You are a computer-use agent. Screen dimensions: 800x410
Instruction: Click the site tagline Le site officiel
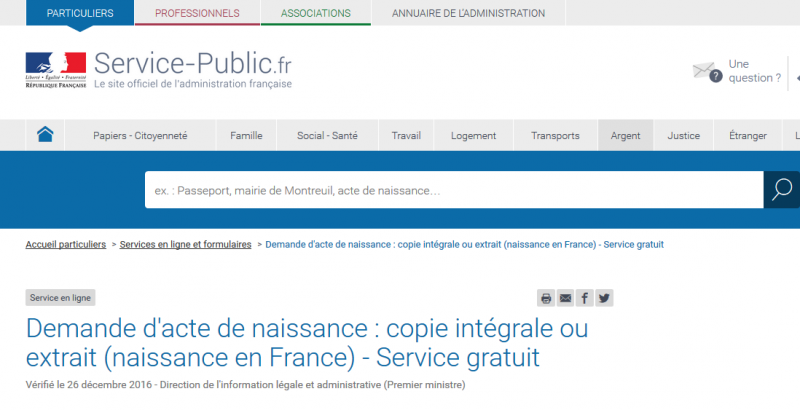click(x=193, y=84)
